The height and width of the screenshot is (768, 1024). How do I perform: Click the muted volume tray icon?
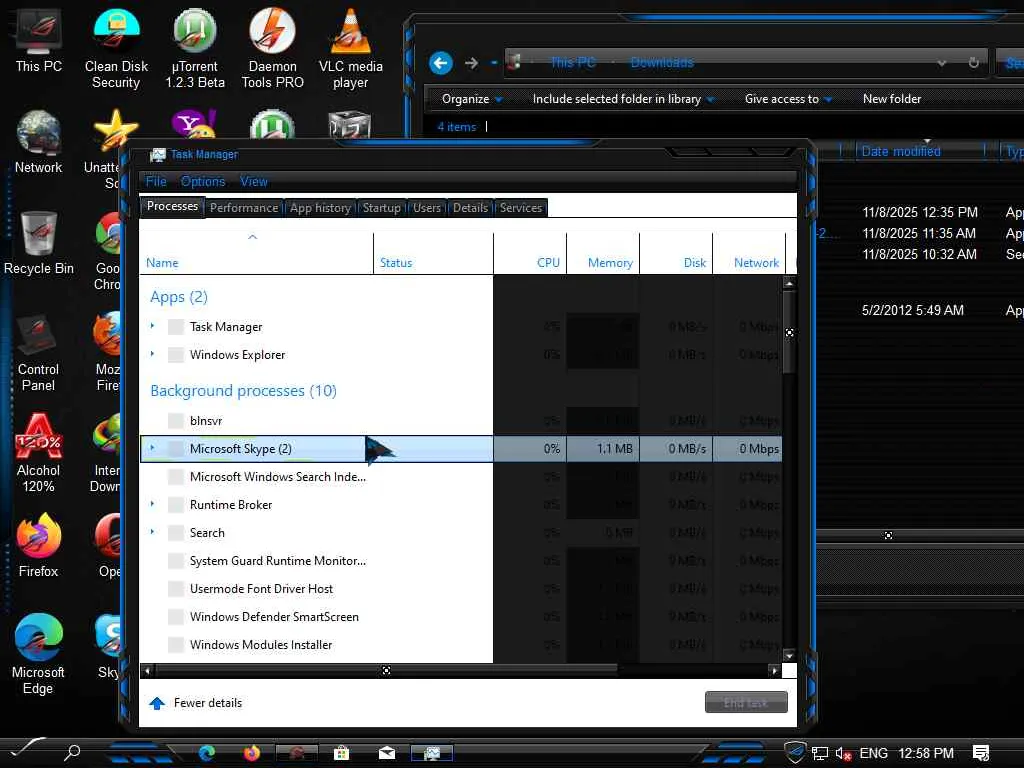(x=843, y=754)
